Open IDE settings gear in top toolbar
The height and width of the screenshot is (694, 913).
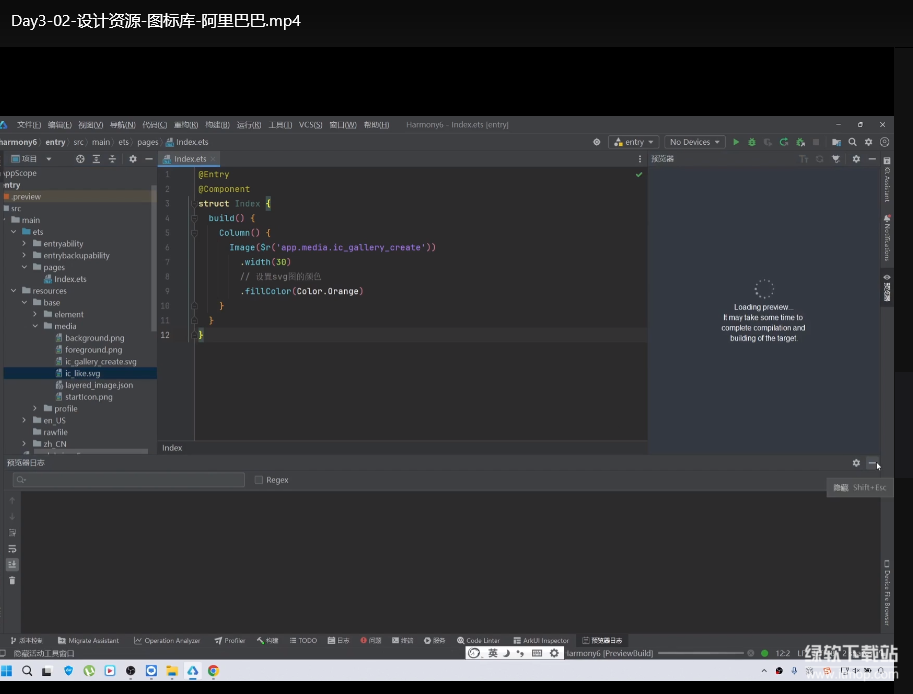pyautogui.click(x=868, y=142)
